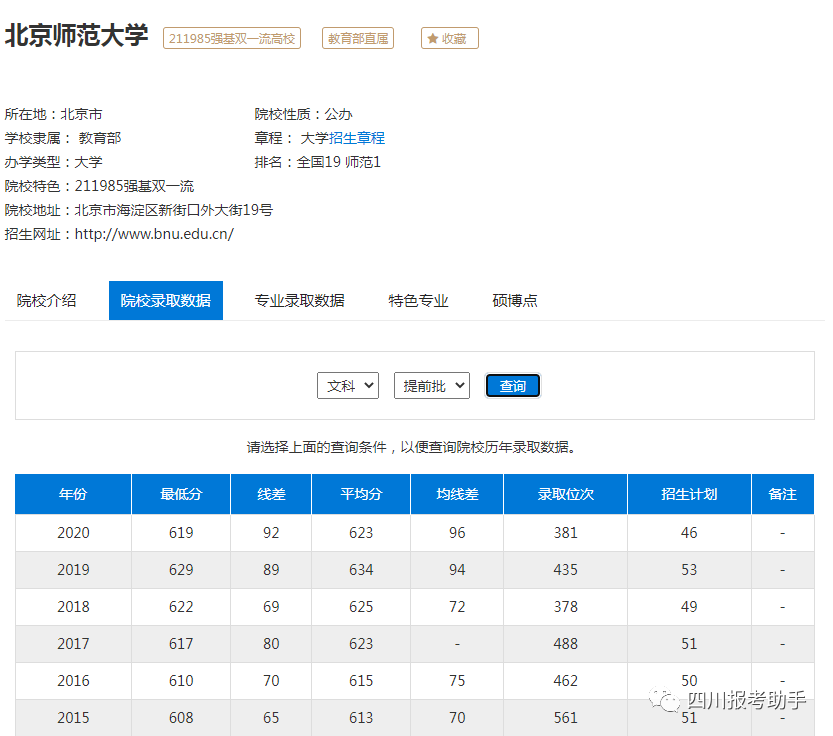Click the 线差 column header

271,494
